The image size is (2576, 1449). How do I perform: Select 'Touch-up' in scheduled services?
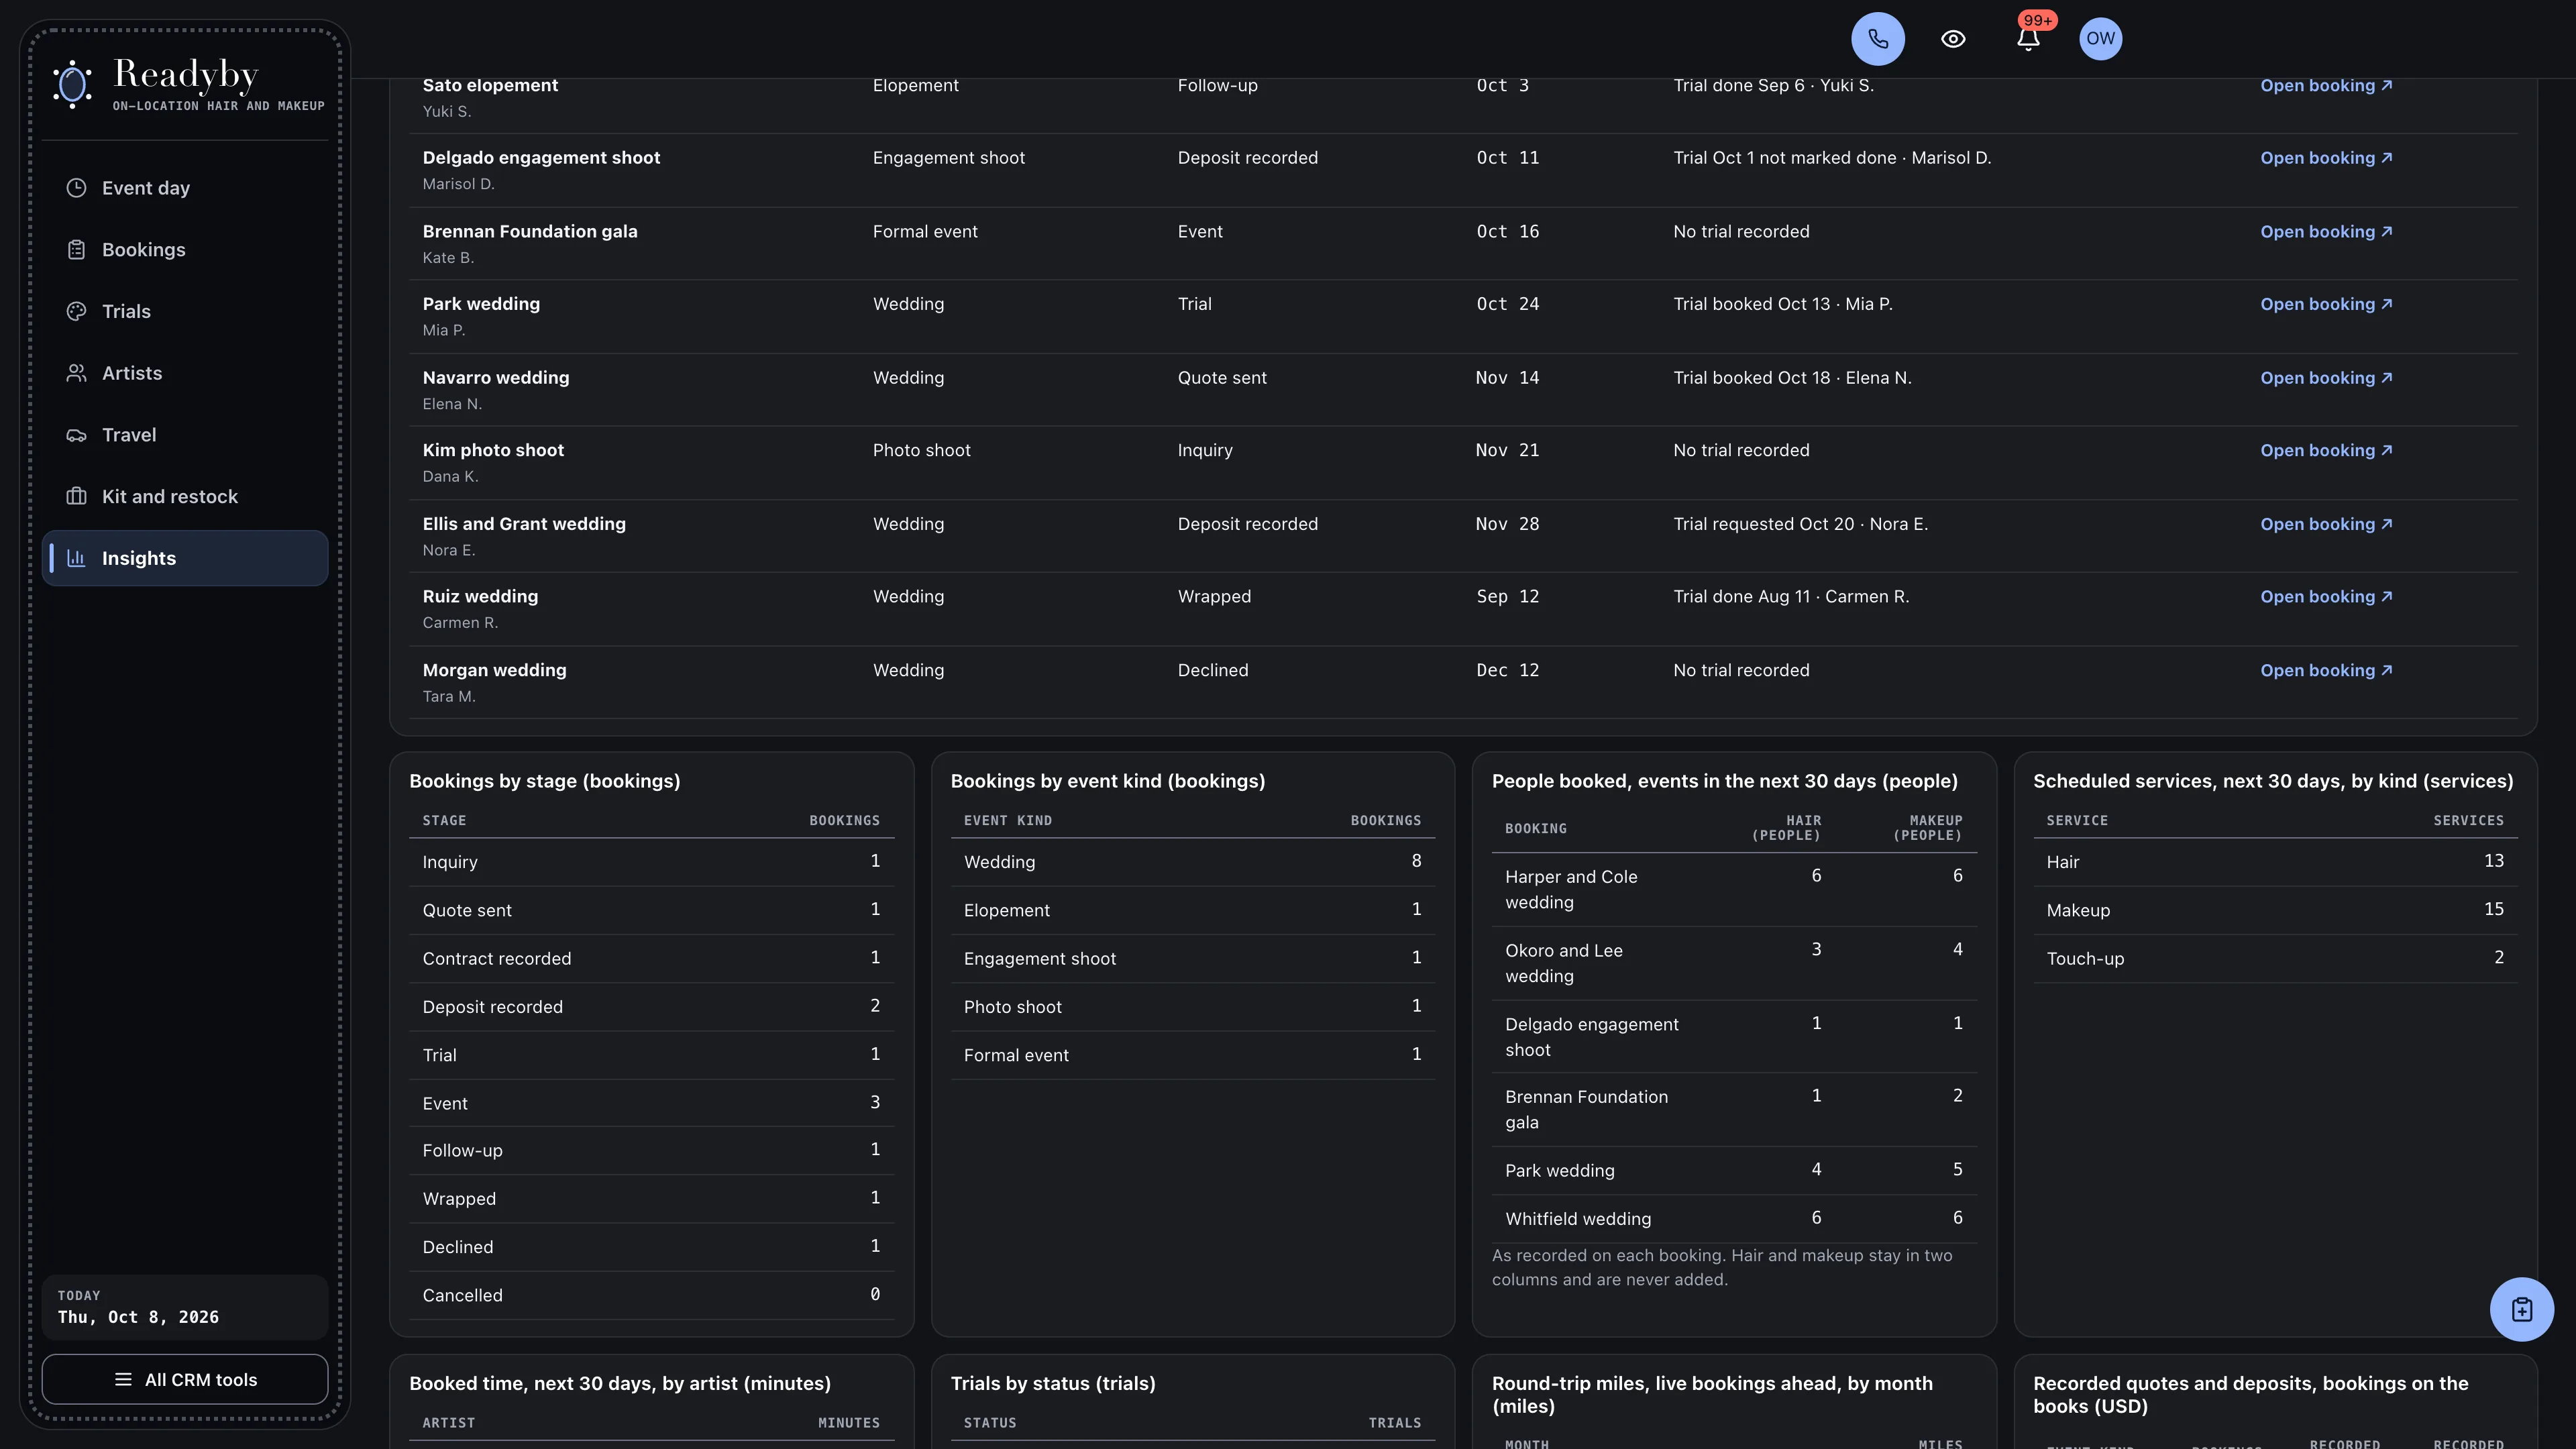(x=2275, y=959)
